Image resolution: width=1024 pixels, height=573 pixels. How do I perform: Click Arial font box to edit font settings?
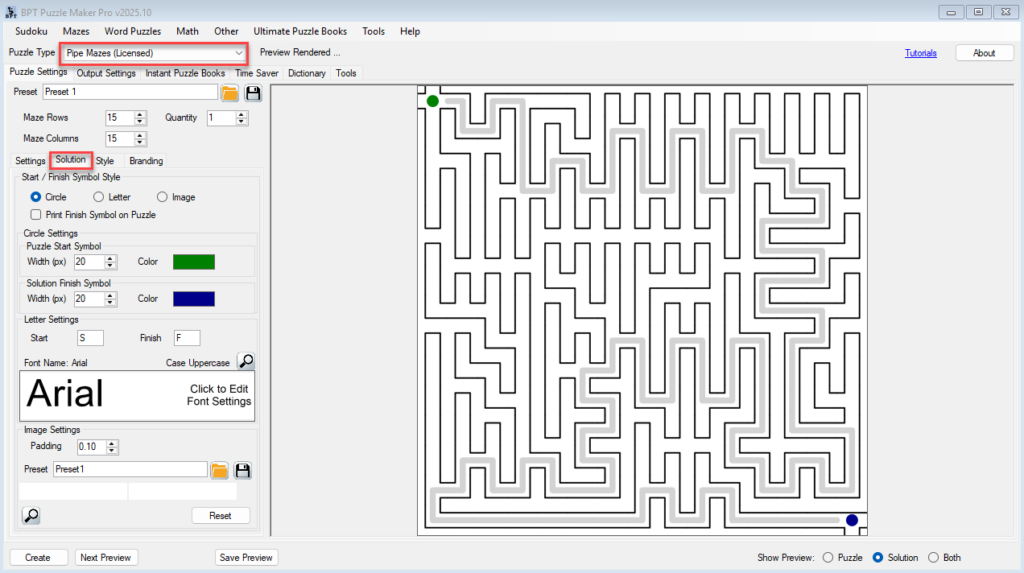pos(137,396)
